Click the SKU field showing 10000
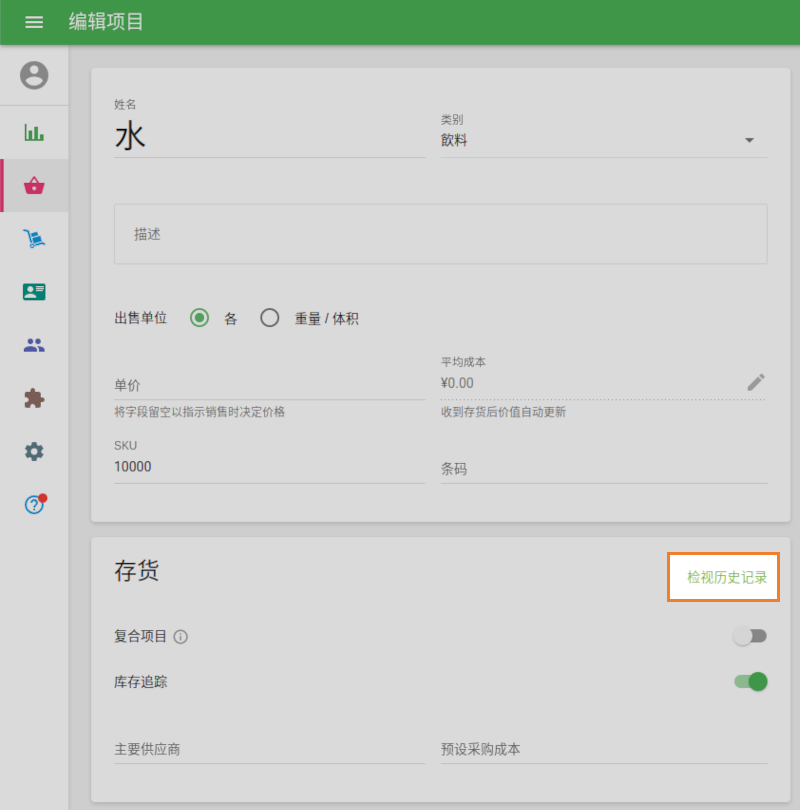Viewport: 800px width, 810px height. point(270,466)
